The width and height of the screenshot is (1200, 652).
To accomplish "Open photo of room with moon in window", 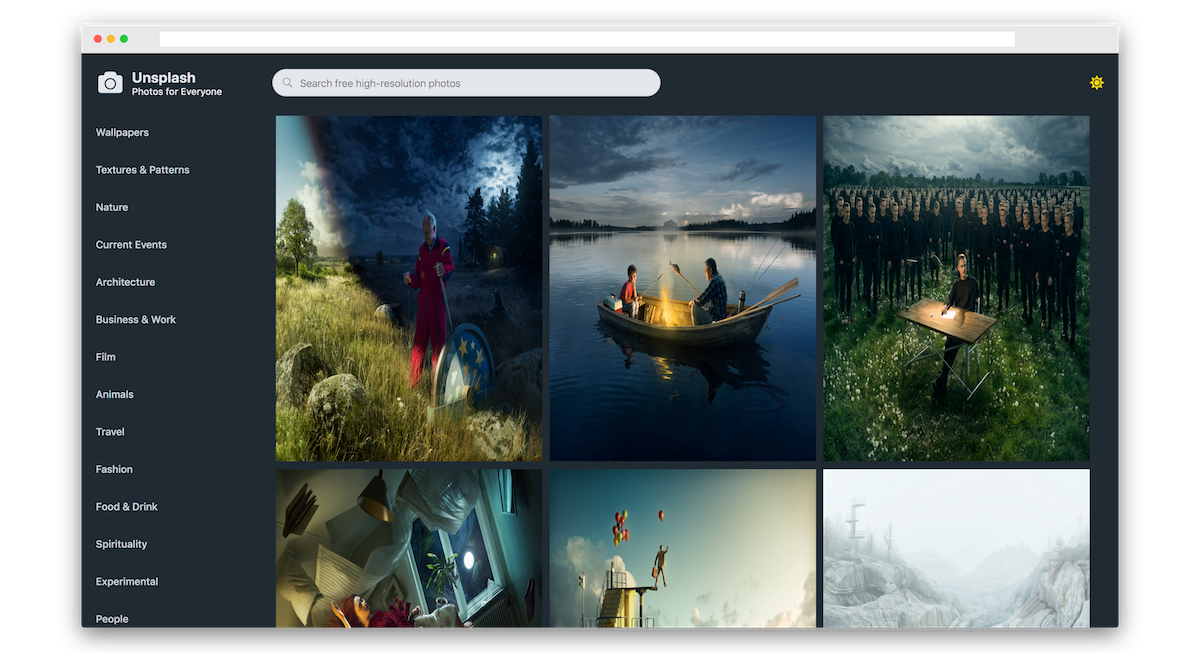I will pyautogui.click(x=409, y=548).
